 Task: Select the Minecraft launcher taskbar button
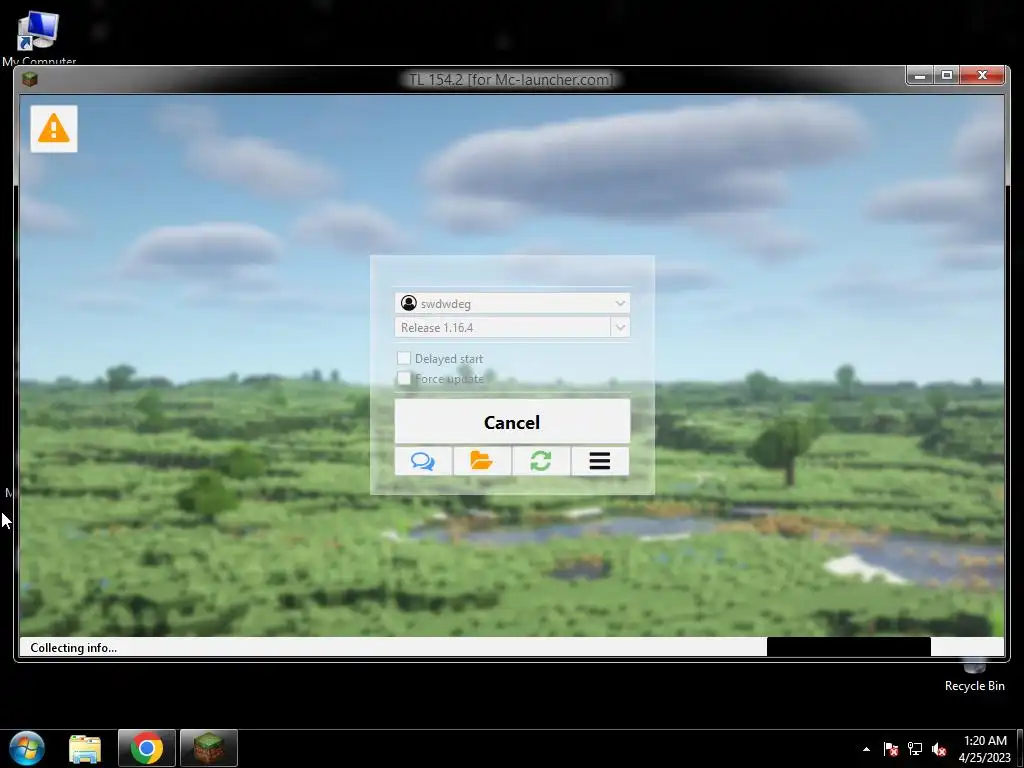(209, 748)
